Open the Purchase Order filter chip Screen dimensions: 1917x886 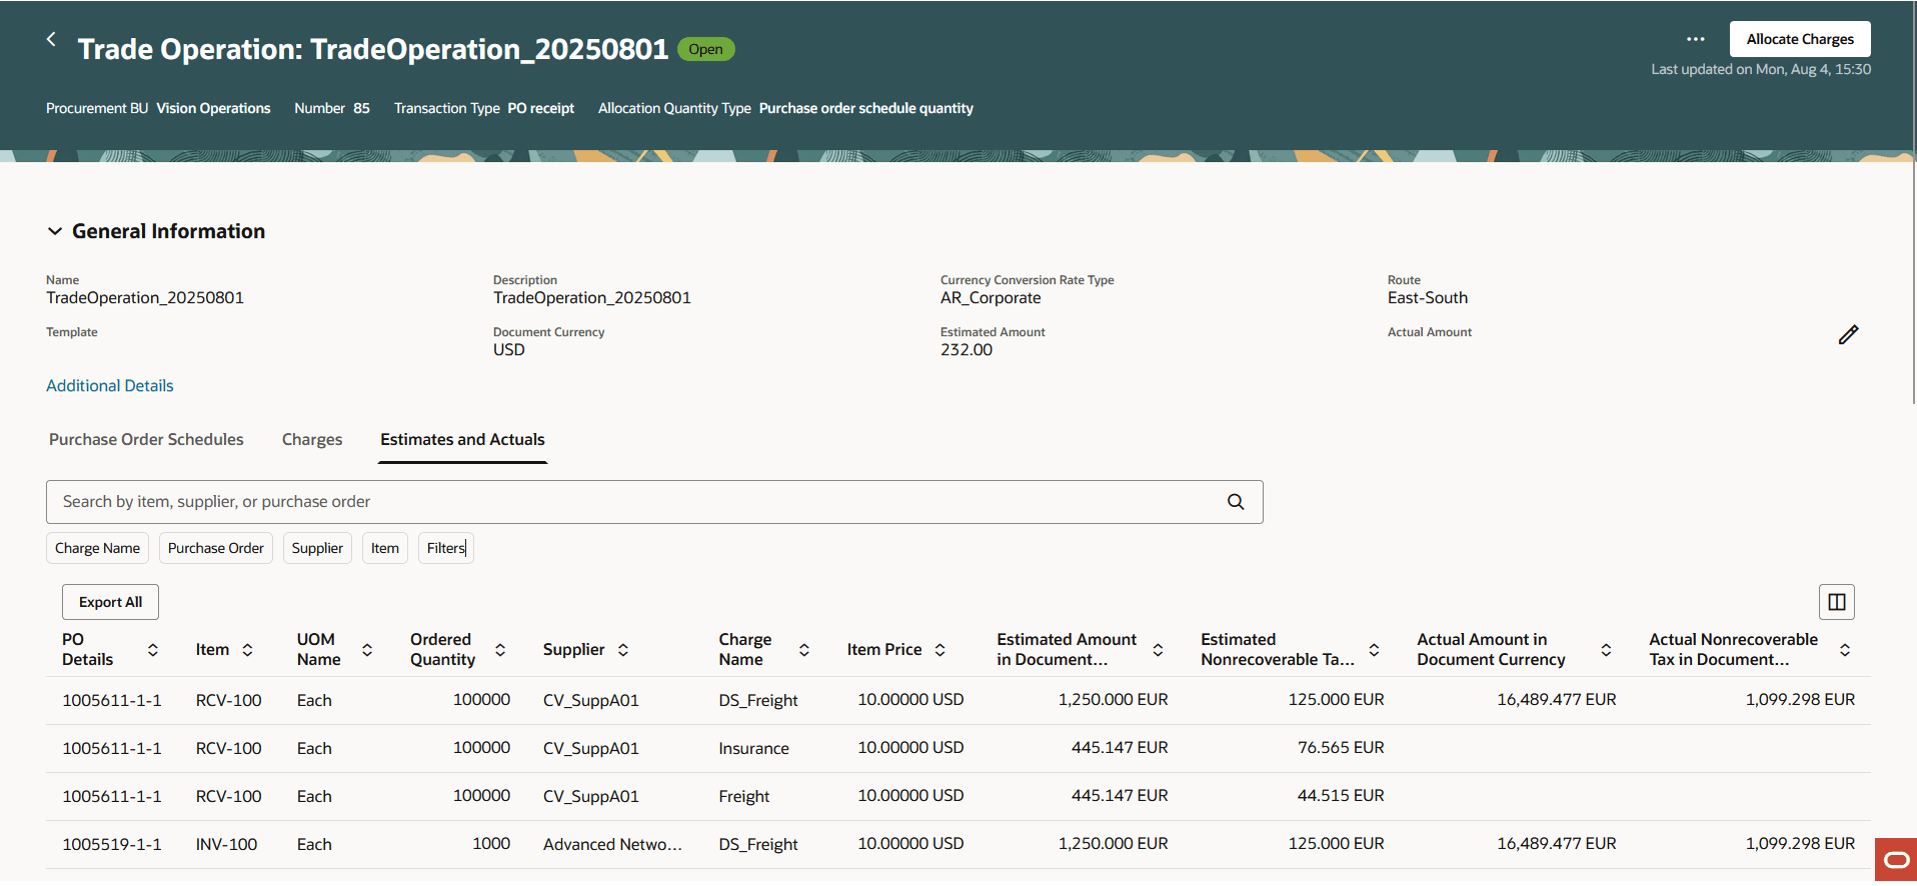[216, 548]
